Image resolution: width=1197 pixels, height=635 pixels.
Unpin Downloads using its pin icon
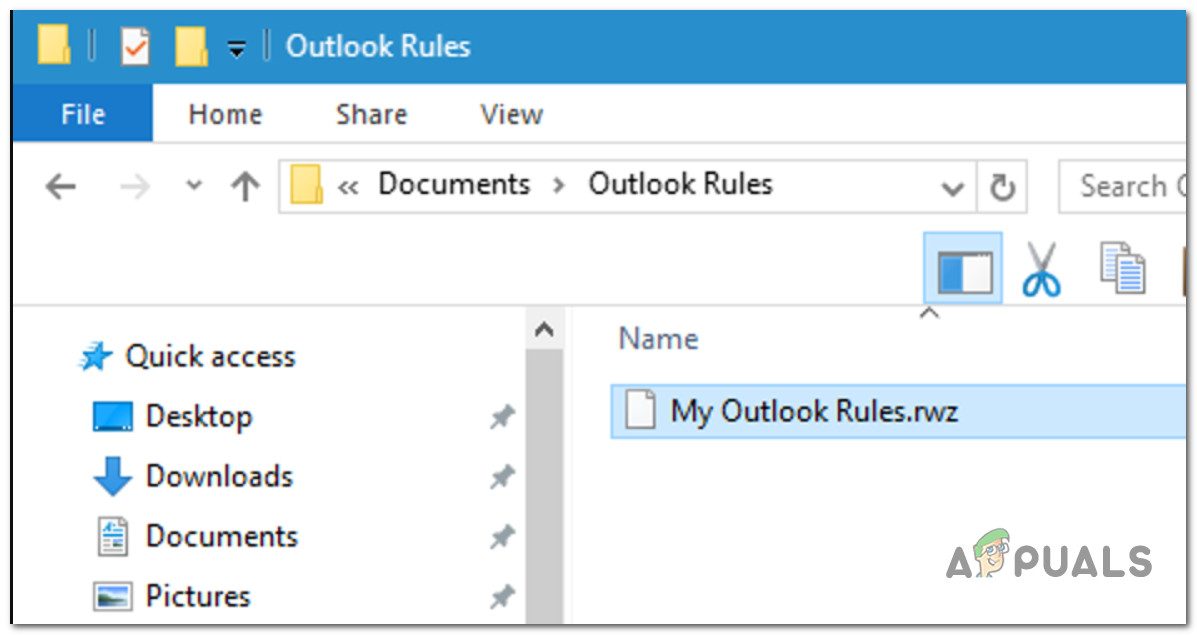coord(503,476)
